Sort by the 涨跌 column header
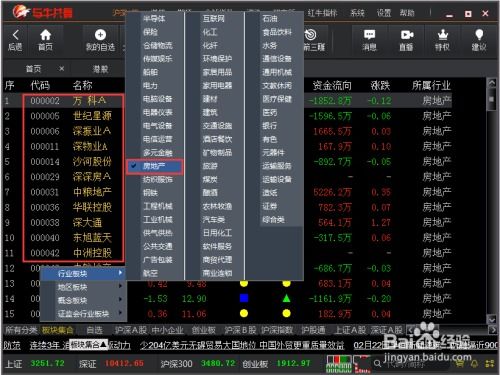 pyautogui.click(x=380, y=85)
